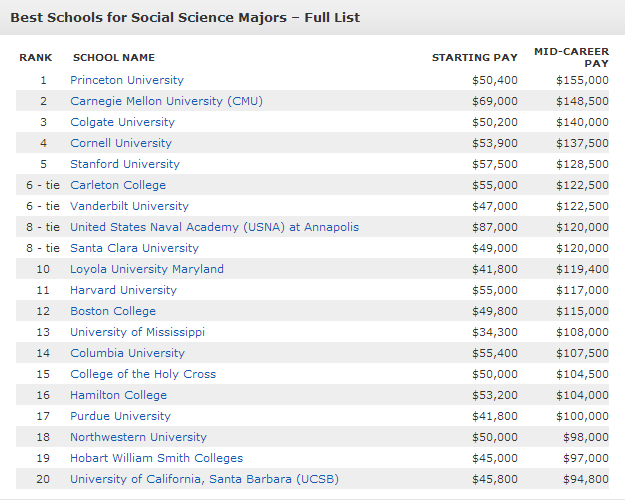This screenshot has height=501, width=625.
Task: Select the Cornell University link
Action: point(121,143)
